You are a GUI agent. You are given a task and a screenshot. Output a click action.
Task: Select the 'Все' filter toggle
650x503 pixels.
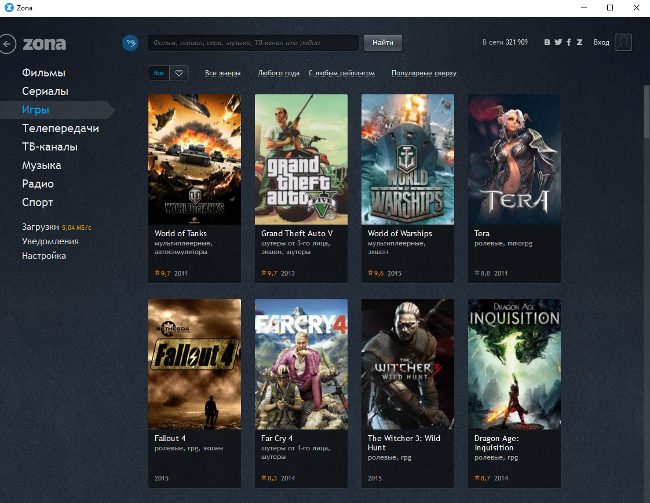pos(158,73)
